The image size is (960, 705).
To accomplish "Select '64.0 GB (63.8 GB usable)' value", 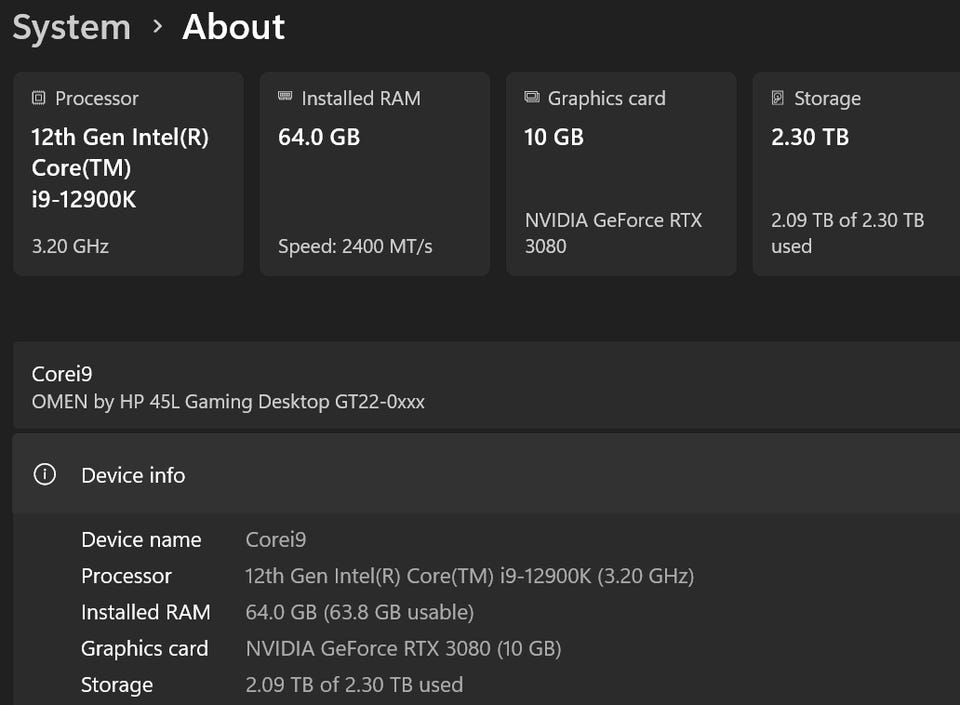I will tap(359, 612).
